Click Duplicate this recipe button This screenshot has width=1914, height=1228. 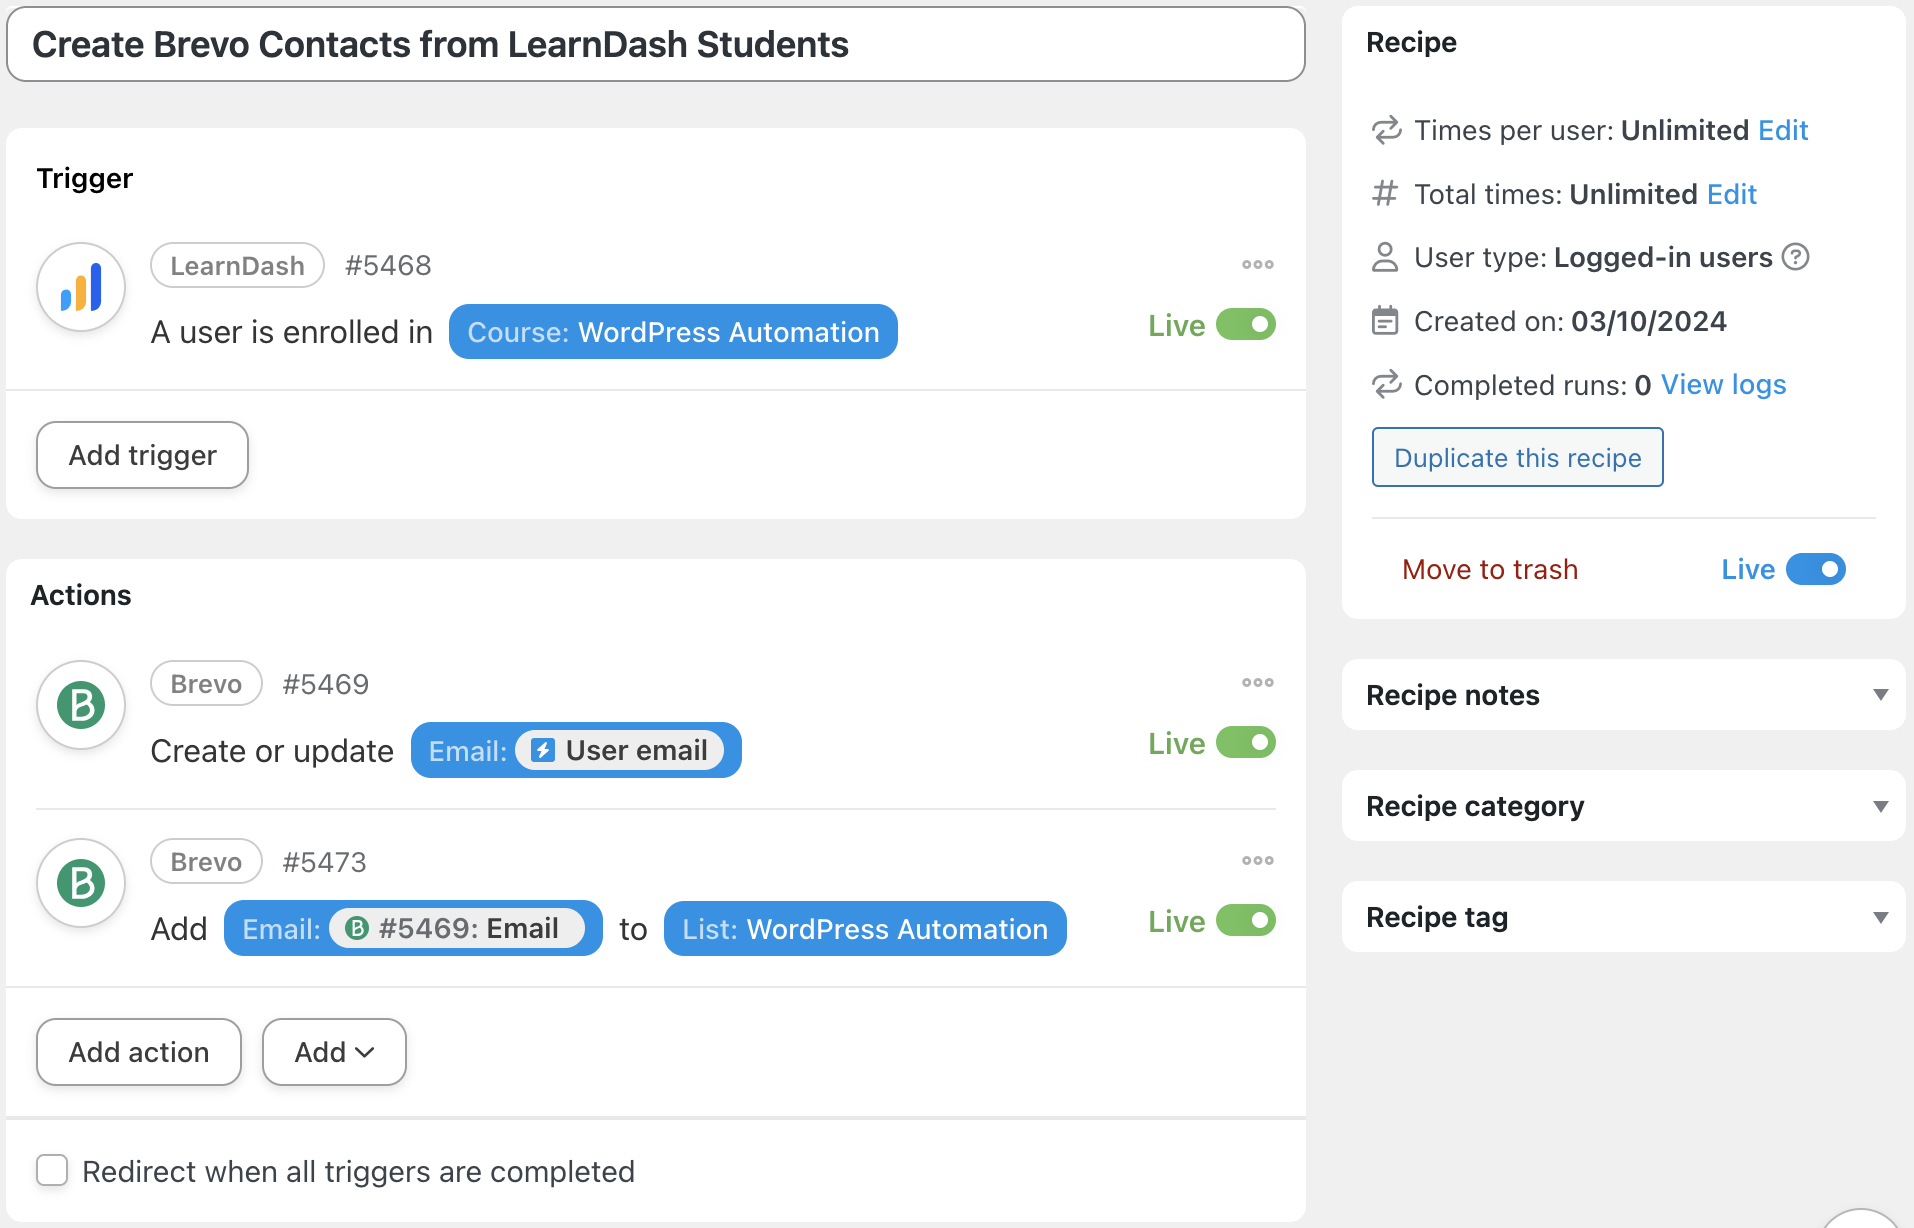[x=1517, y=458]
